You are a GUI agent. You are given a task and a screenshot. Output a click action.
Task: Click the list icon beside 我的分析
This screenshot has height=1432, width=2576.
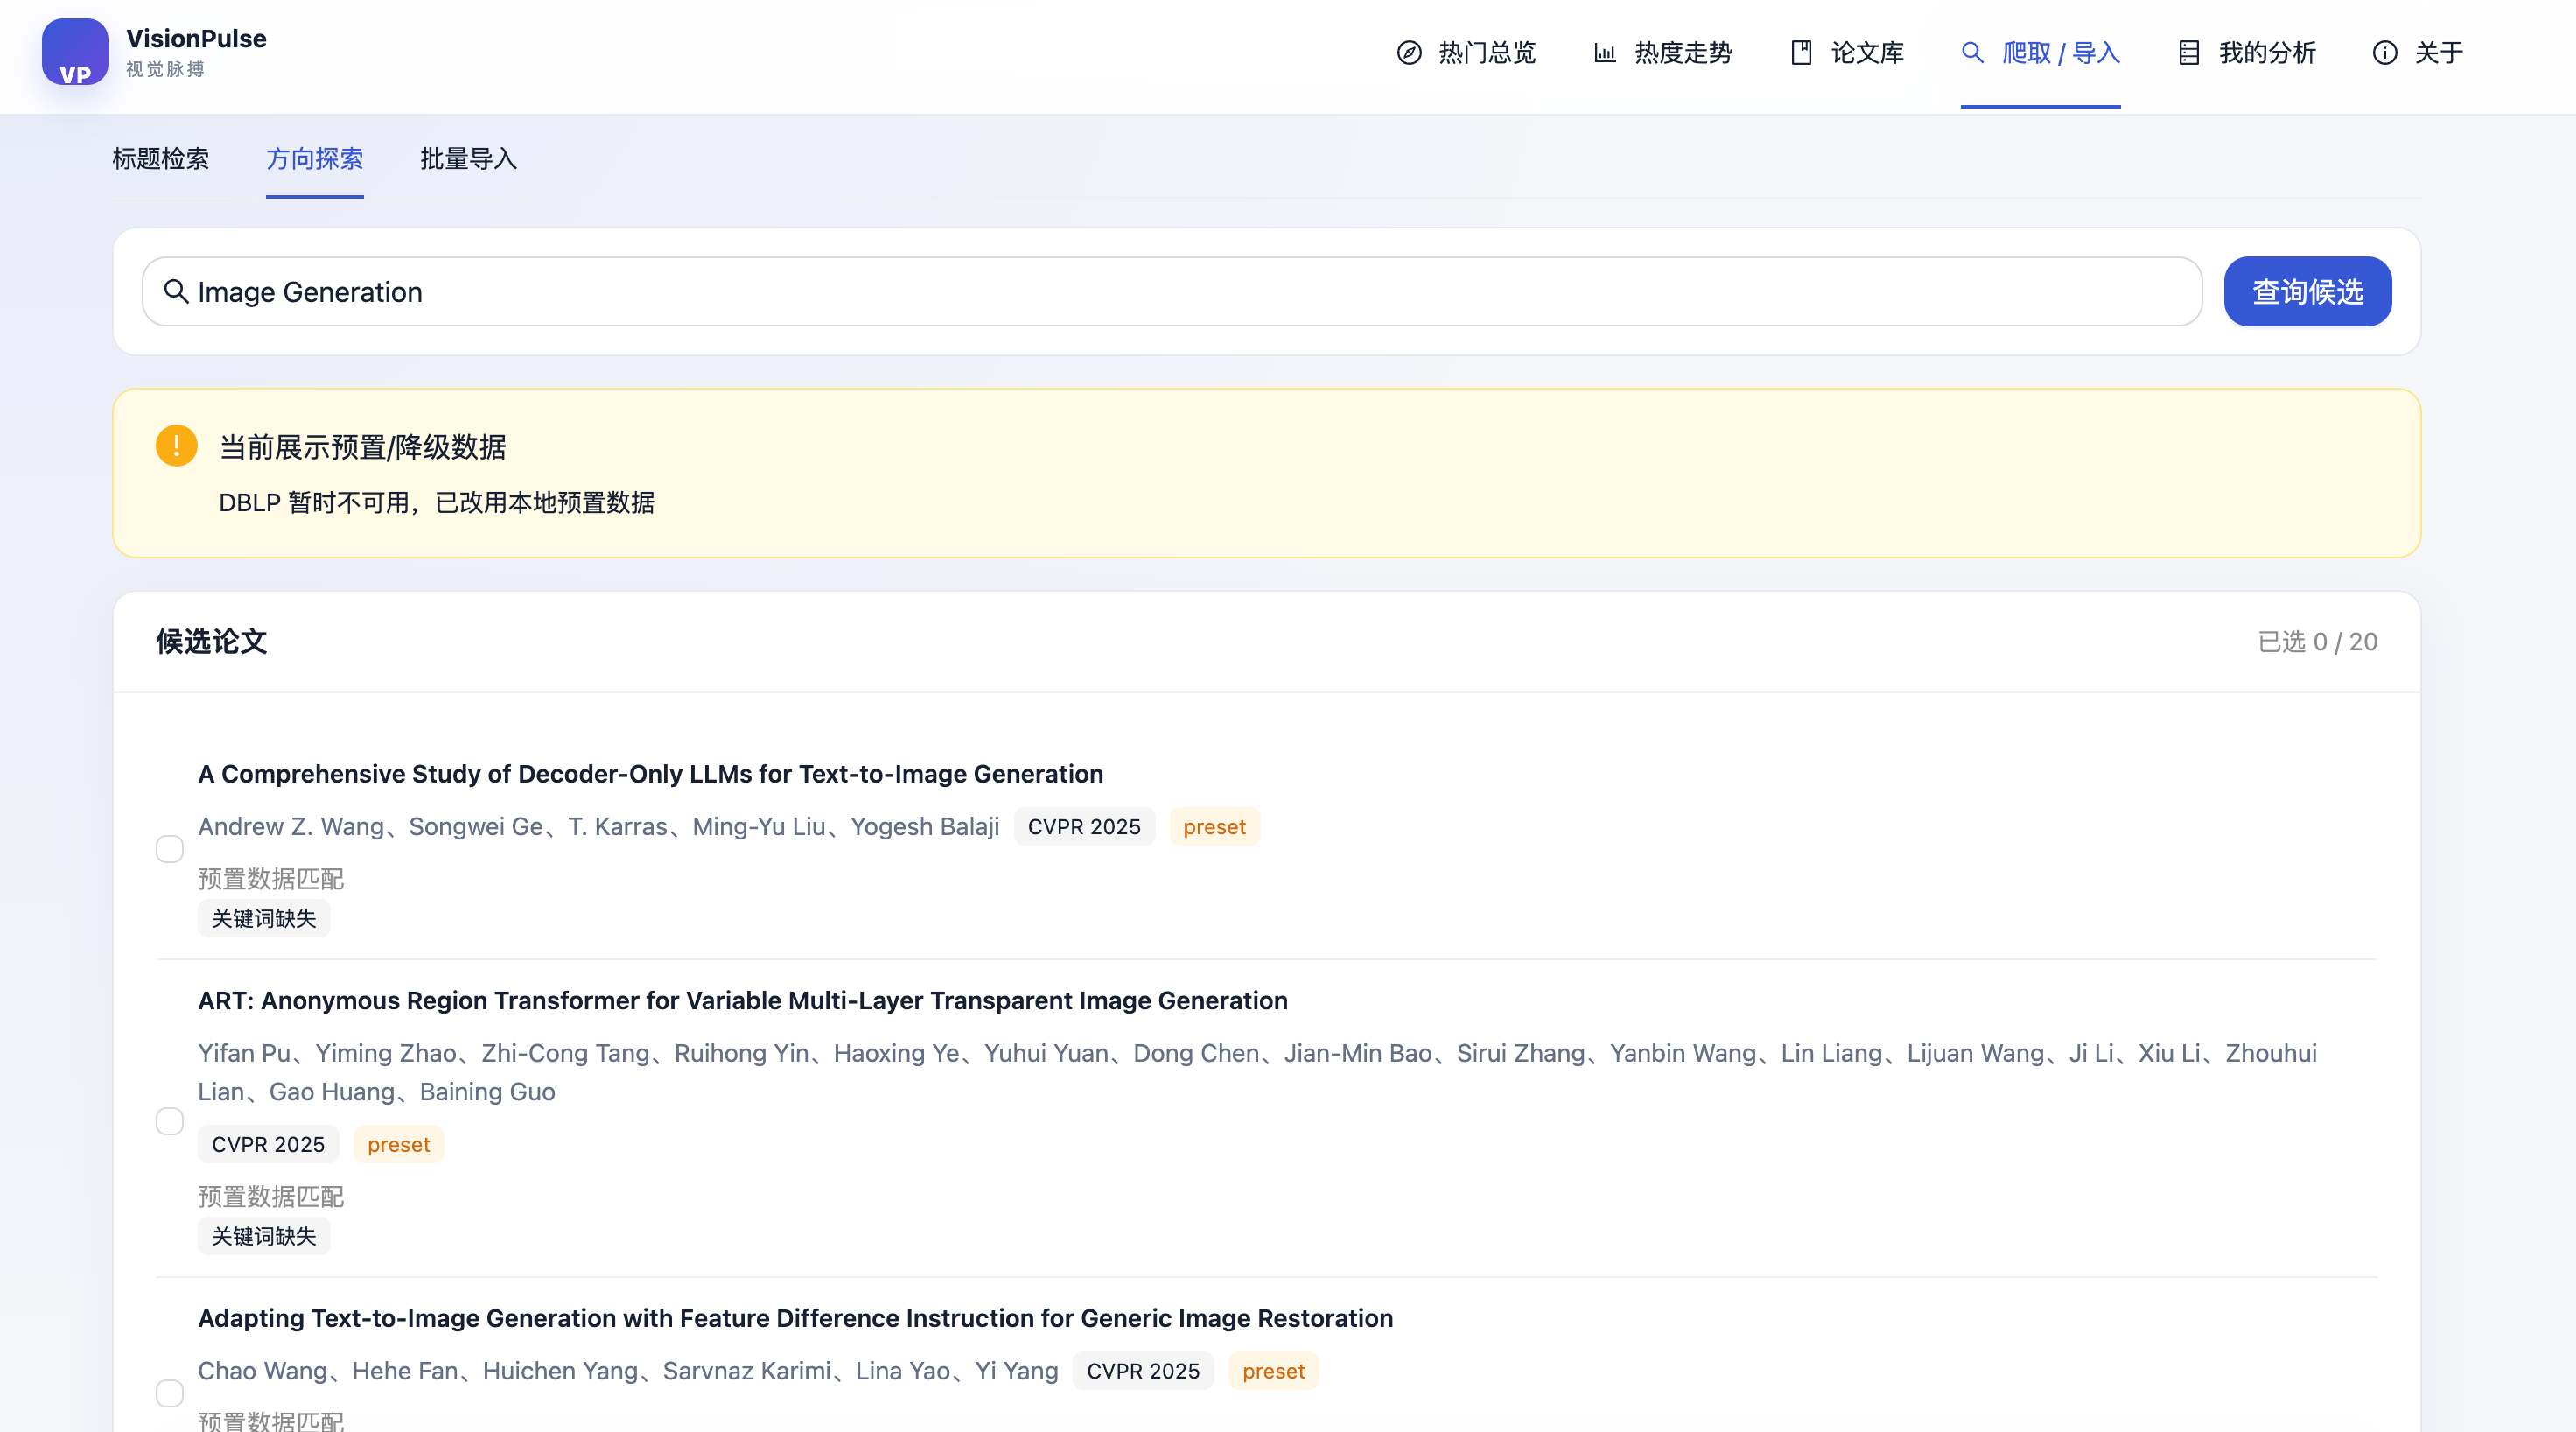(x=2189, y=53)
